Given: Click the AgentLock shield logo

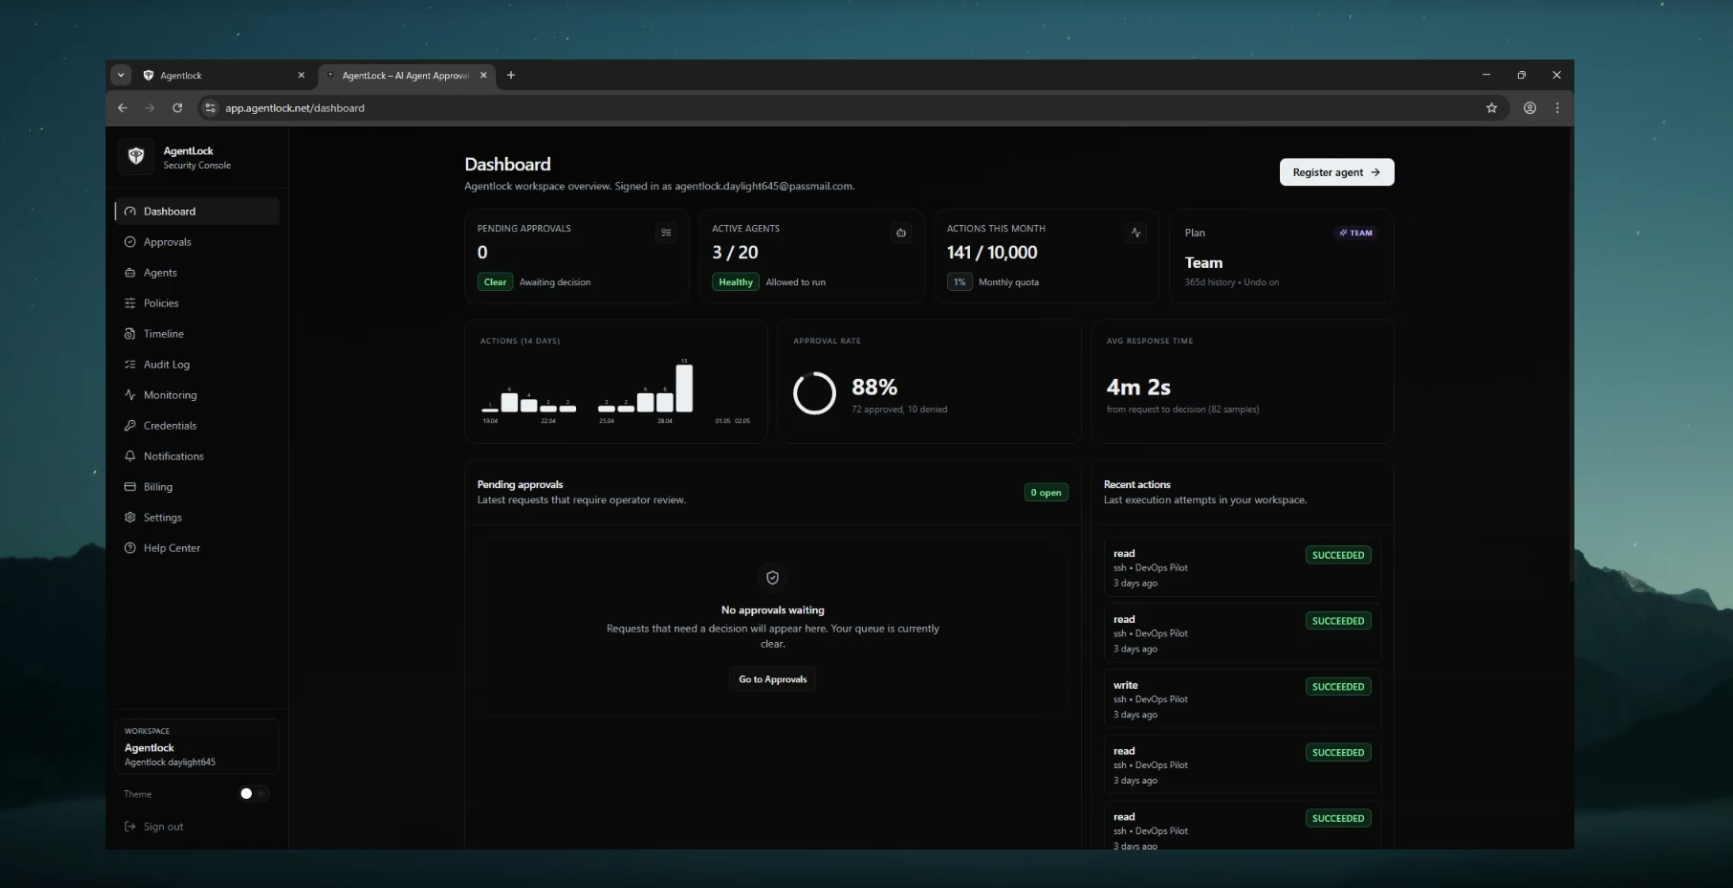Looking at the screenshot, I should 137,157.
